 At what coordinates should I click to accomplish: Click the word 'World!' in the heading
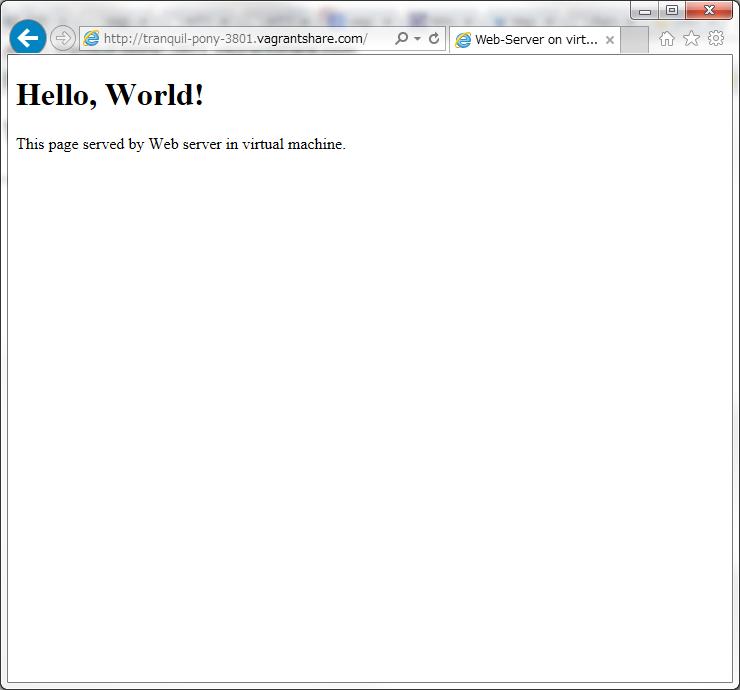[x=155, y=95]
